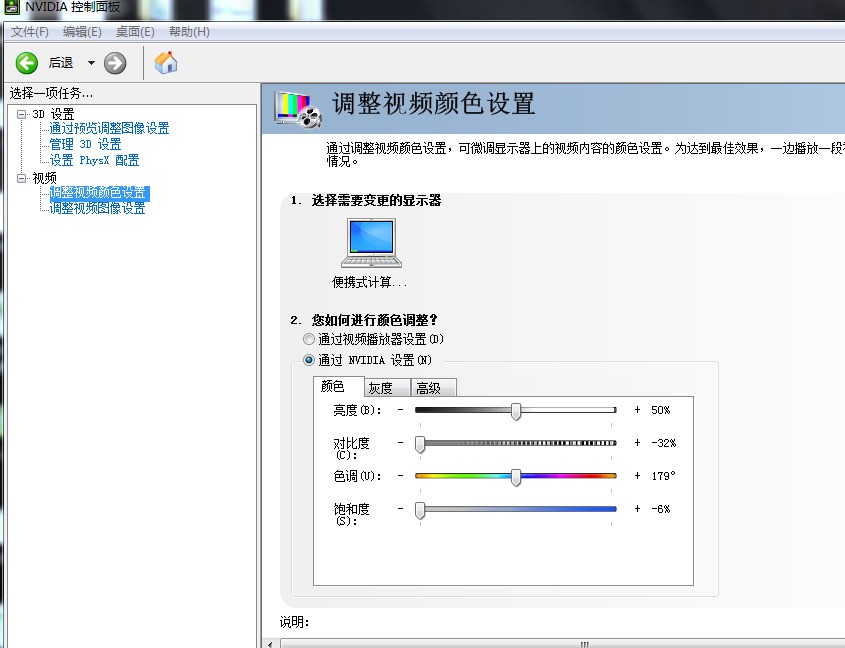Viewport: 845px width, 648px height.
Task: Click the forward arrow icon
Action: [115, 63]
